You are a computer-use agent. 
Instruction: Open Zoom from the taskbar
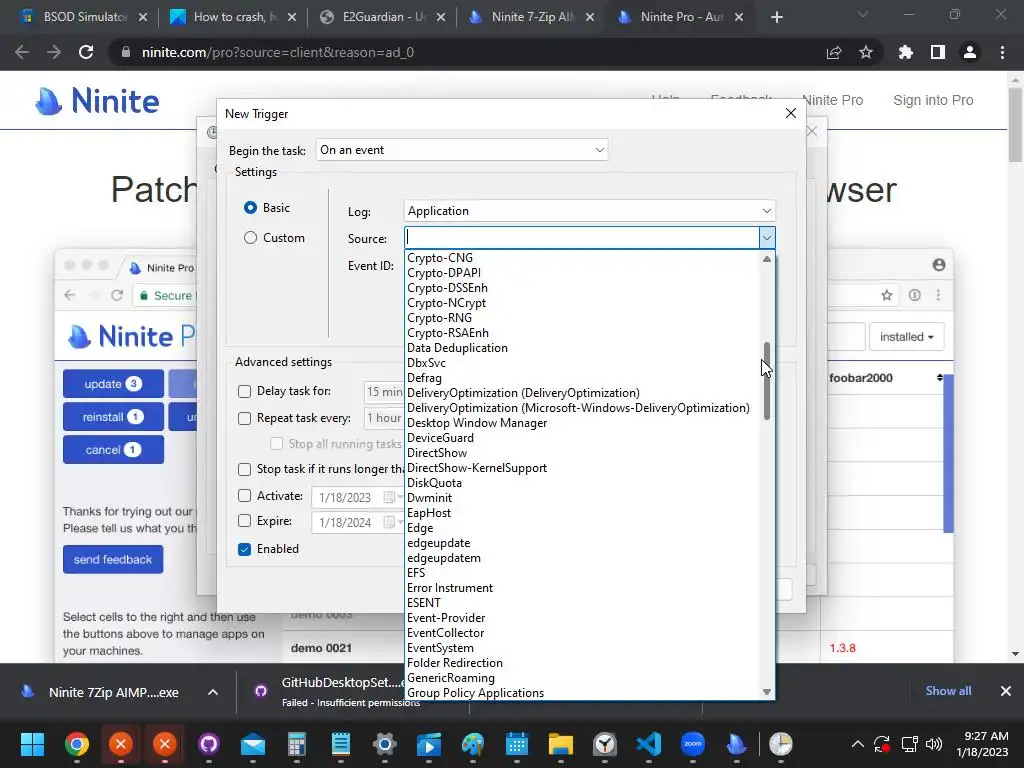pyautogui.click(x=692, y=744)
